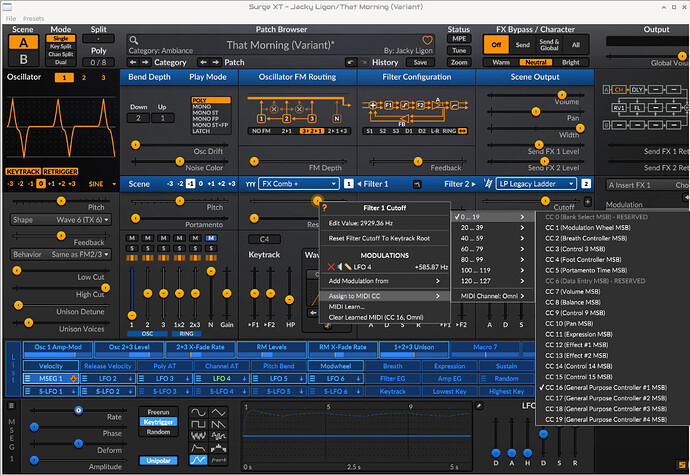
Task: Go to previous patch arrow
Action: 203,62
